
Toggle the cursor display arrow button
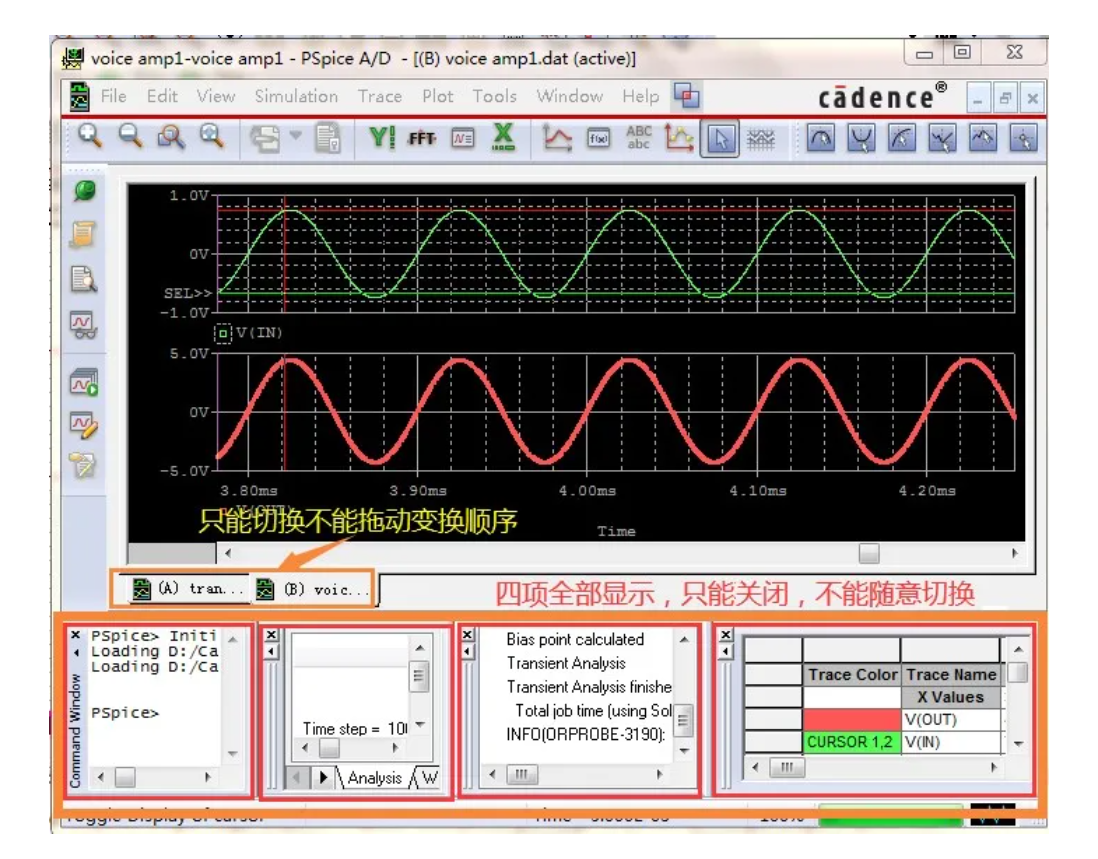720,139
